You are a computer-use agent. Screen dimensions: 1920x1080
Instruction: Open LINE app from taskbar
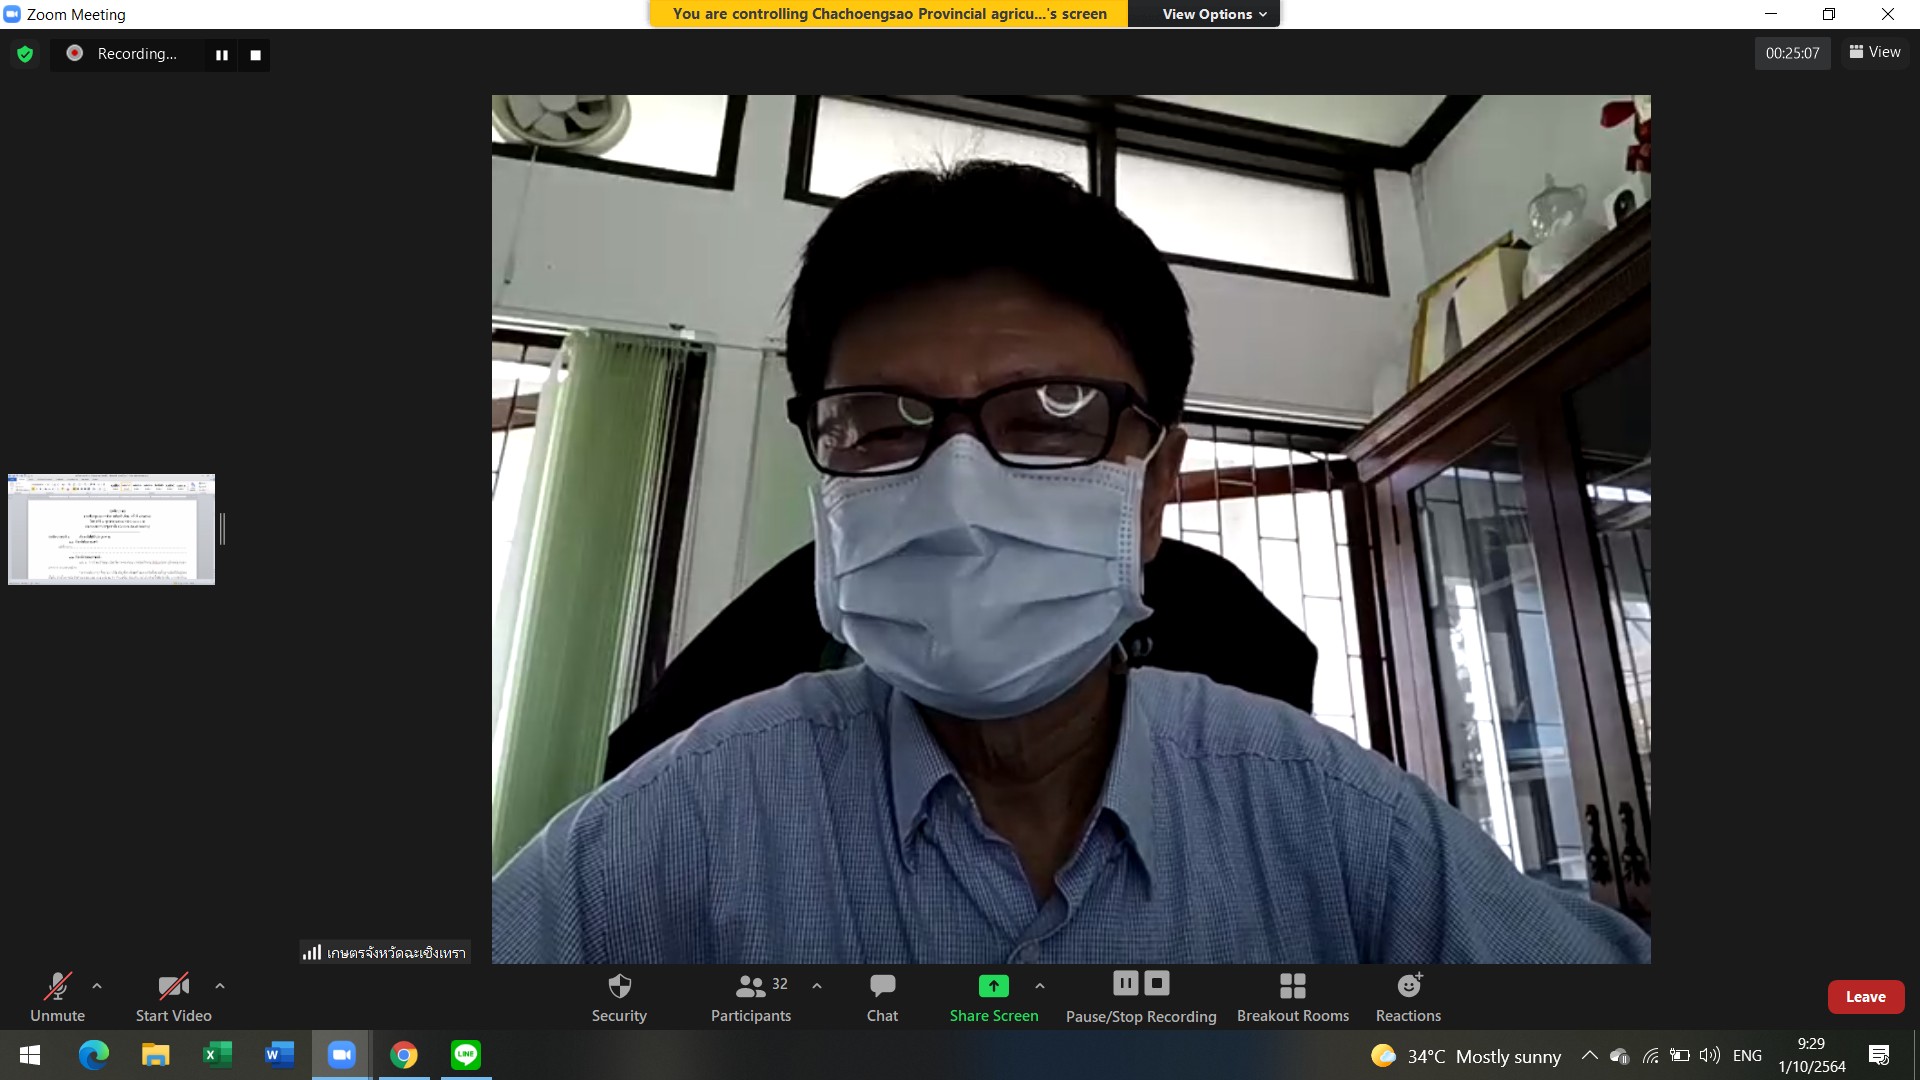[x=466, y=1055]
